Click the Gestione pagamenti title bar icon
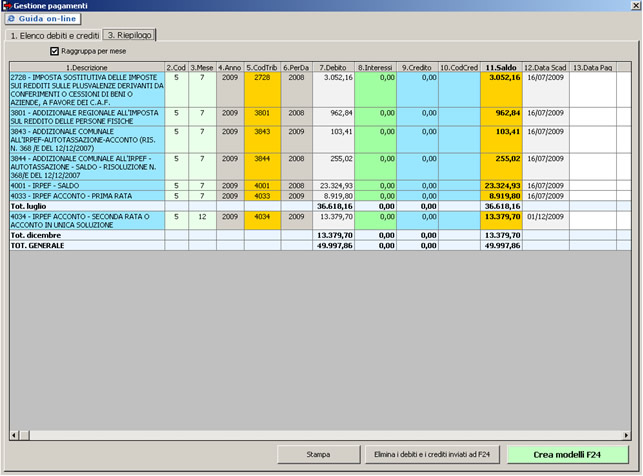This screenshot has height=476, width=643. pos(7,5)
